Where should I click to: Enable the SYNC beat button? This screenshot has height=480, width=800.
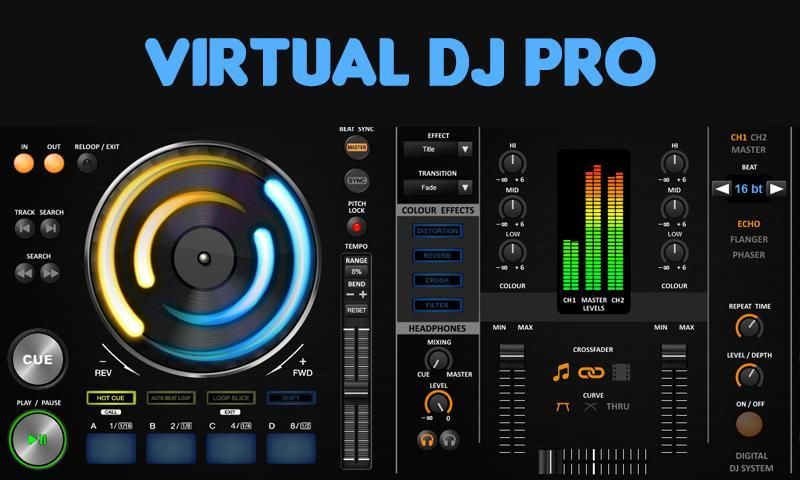coord(357,180)
